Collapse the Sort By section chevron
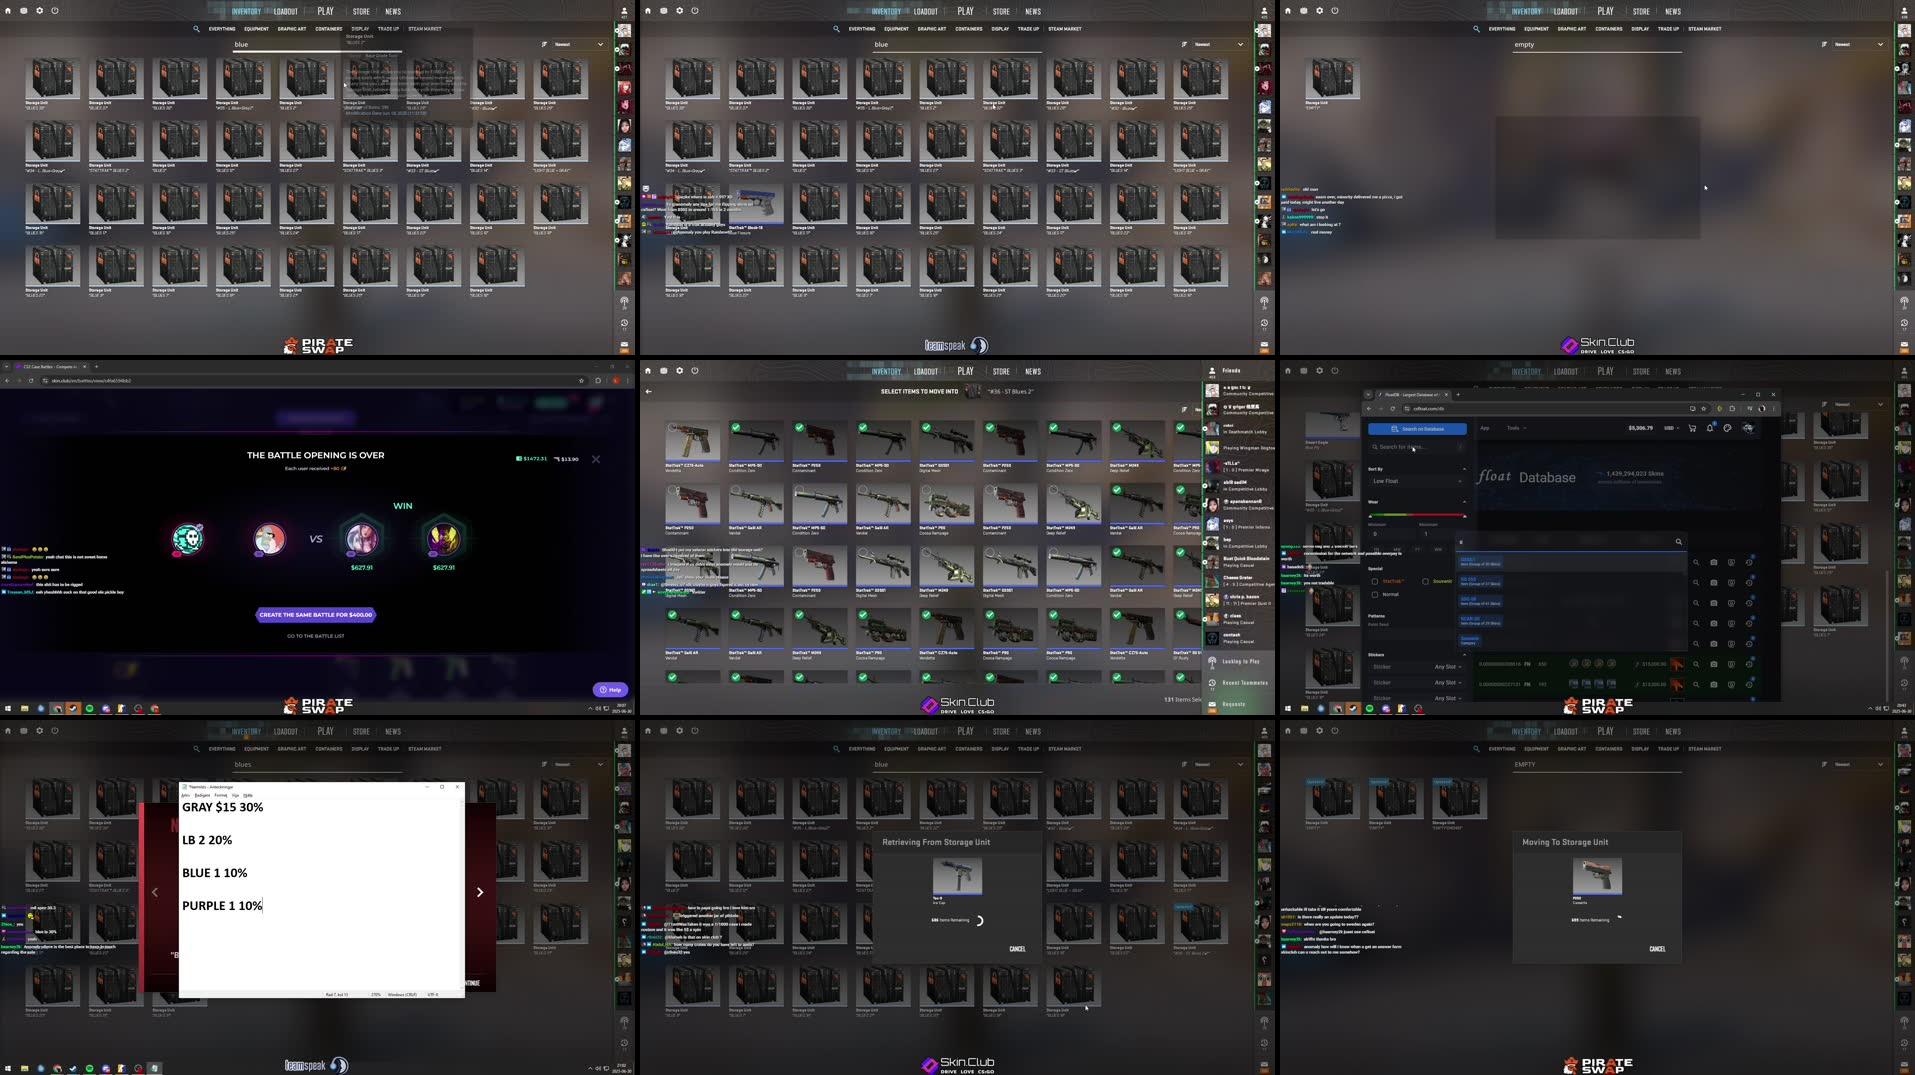Image resolution: width=1915 pixels, height=1075 pixels. click(x=1464, y=469)
